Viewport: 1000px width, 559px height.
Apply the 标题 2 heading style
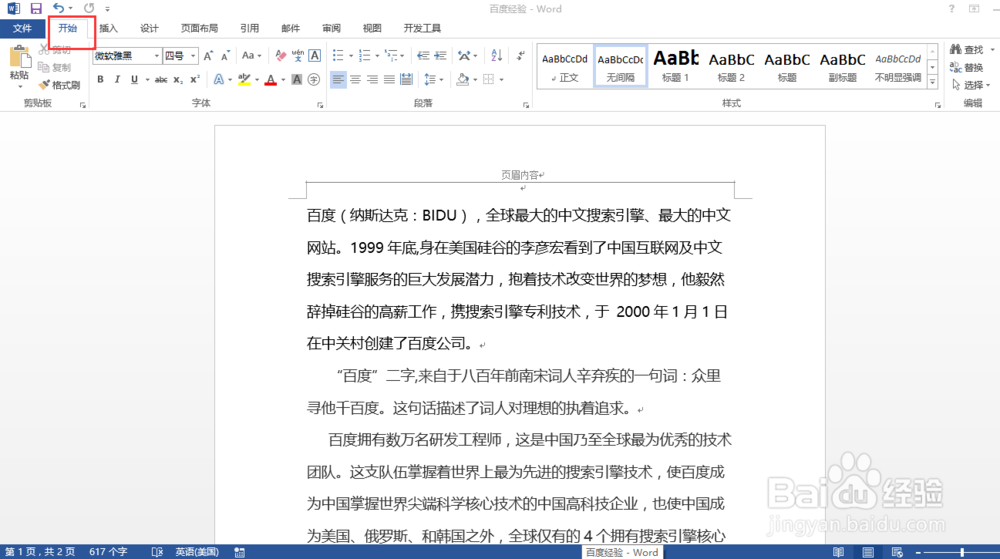coord(731,66)
